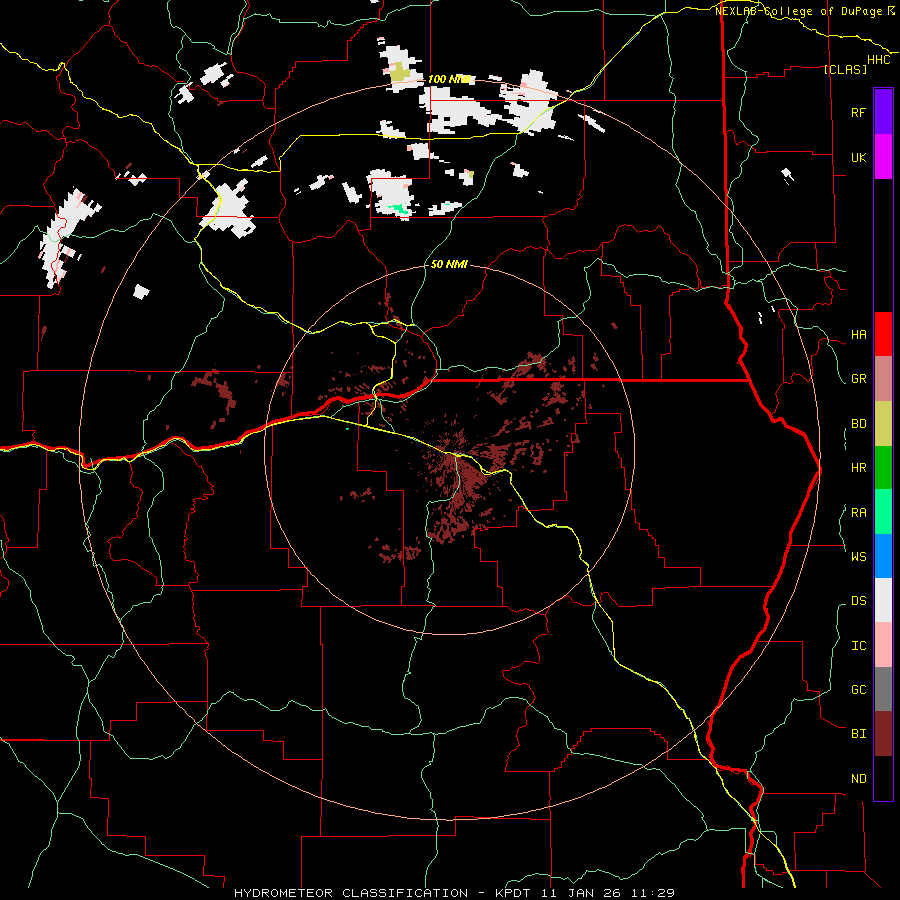The height and width of the screenshot is (900, 900).
Task: Click the 11 JAN 26 date stamp
Action: click(x=583, y=893)
